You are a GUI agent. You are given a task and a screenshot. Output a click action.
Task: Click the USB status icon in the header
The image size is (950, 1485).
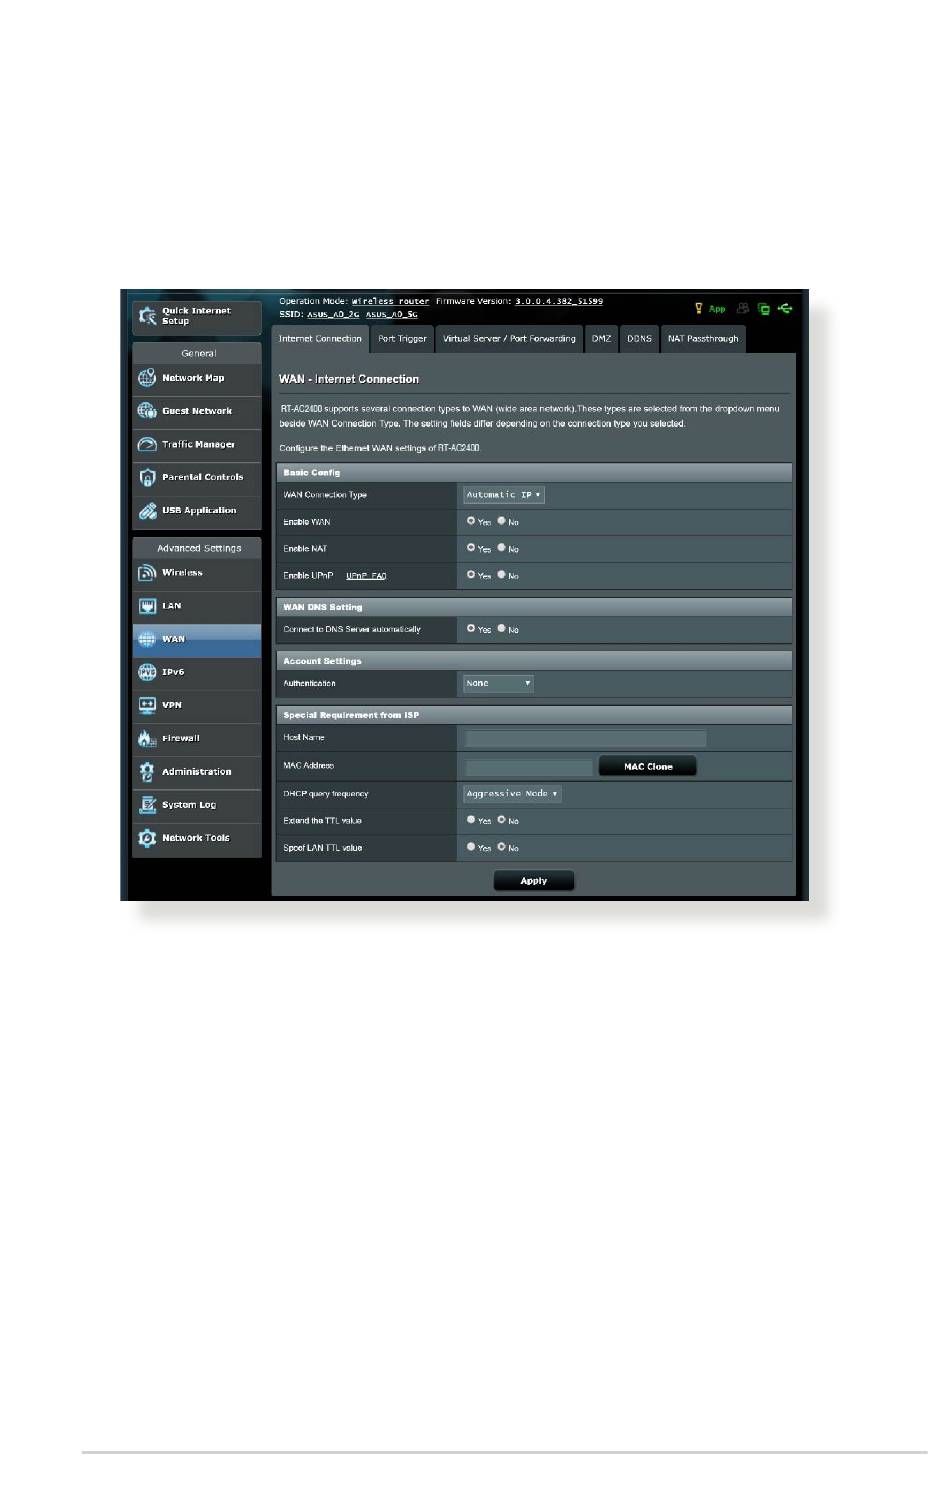point(785,309)
